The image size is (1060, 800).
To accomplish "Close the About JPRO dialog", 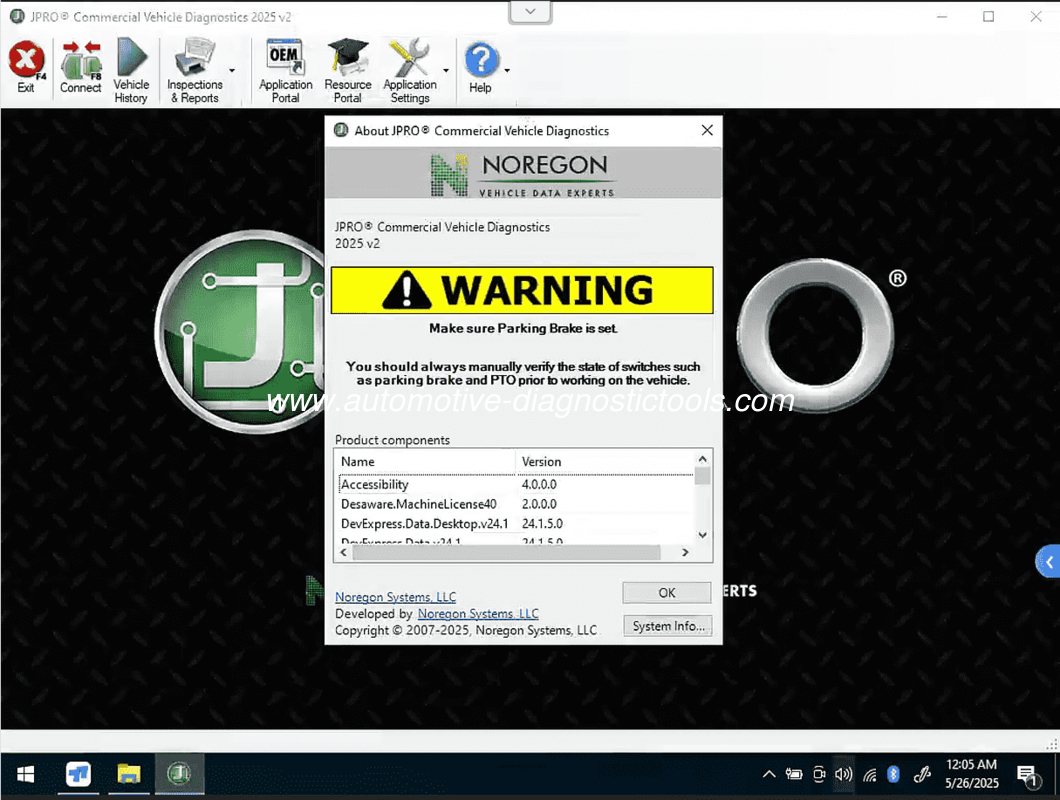I will click(x=707, y=131).
